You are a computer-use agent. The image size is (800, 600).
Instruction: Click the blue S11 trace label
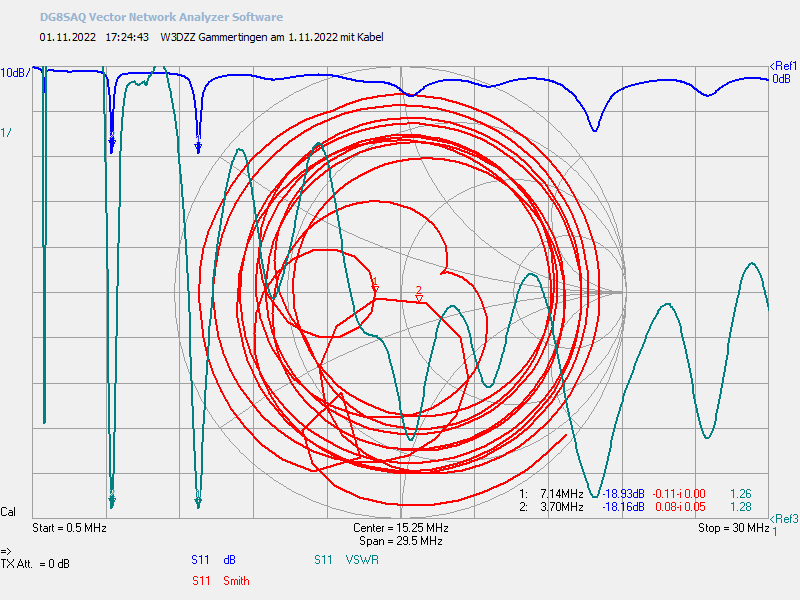[201, 560]
